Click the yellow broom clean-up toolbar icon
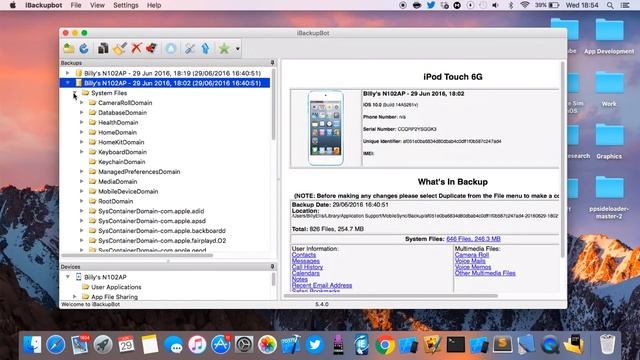640x360 pixels. point(120,49)
